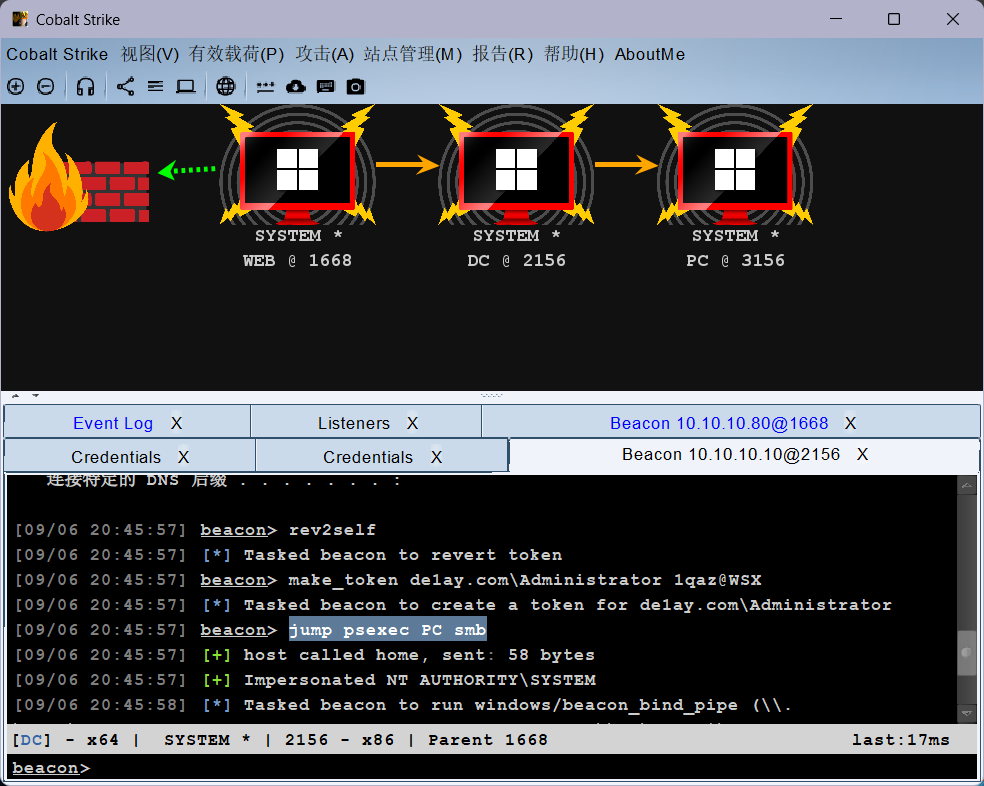Close the Listeners tab
This screenshot has height=786, width=984.
pos(412,423)
